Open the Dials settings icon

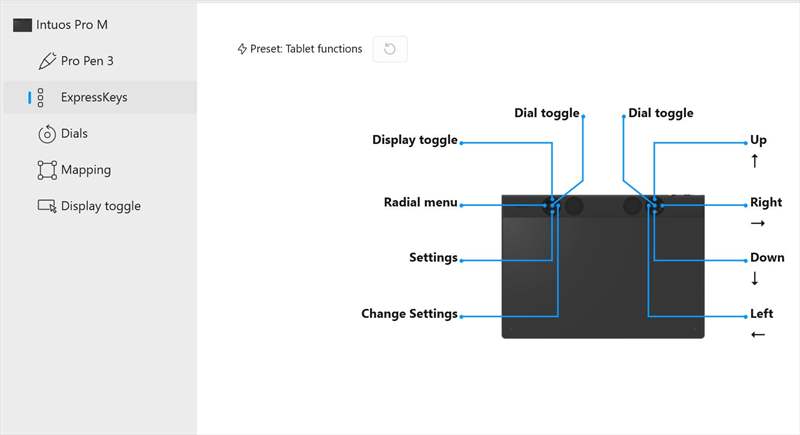[x=47, y=134]
